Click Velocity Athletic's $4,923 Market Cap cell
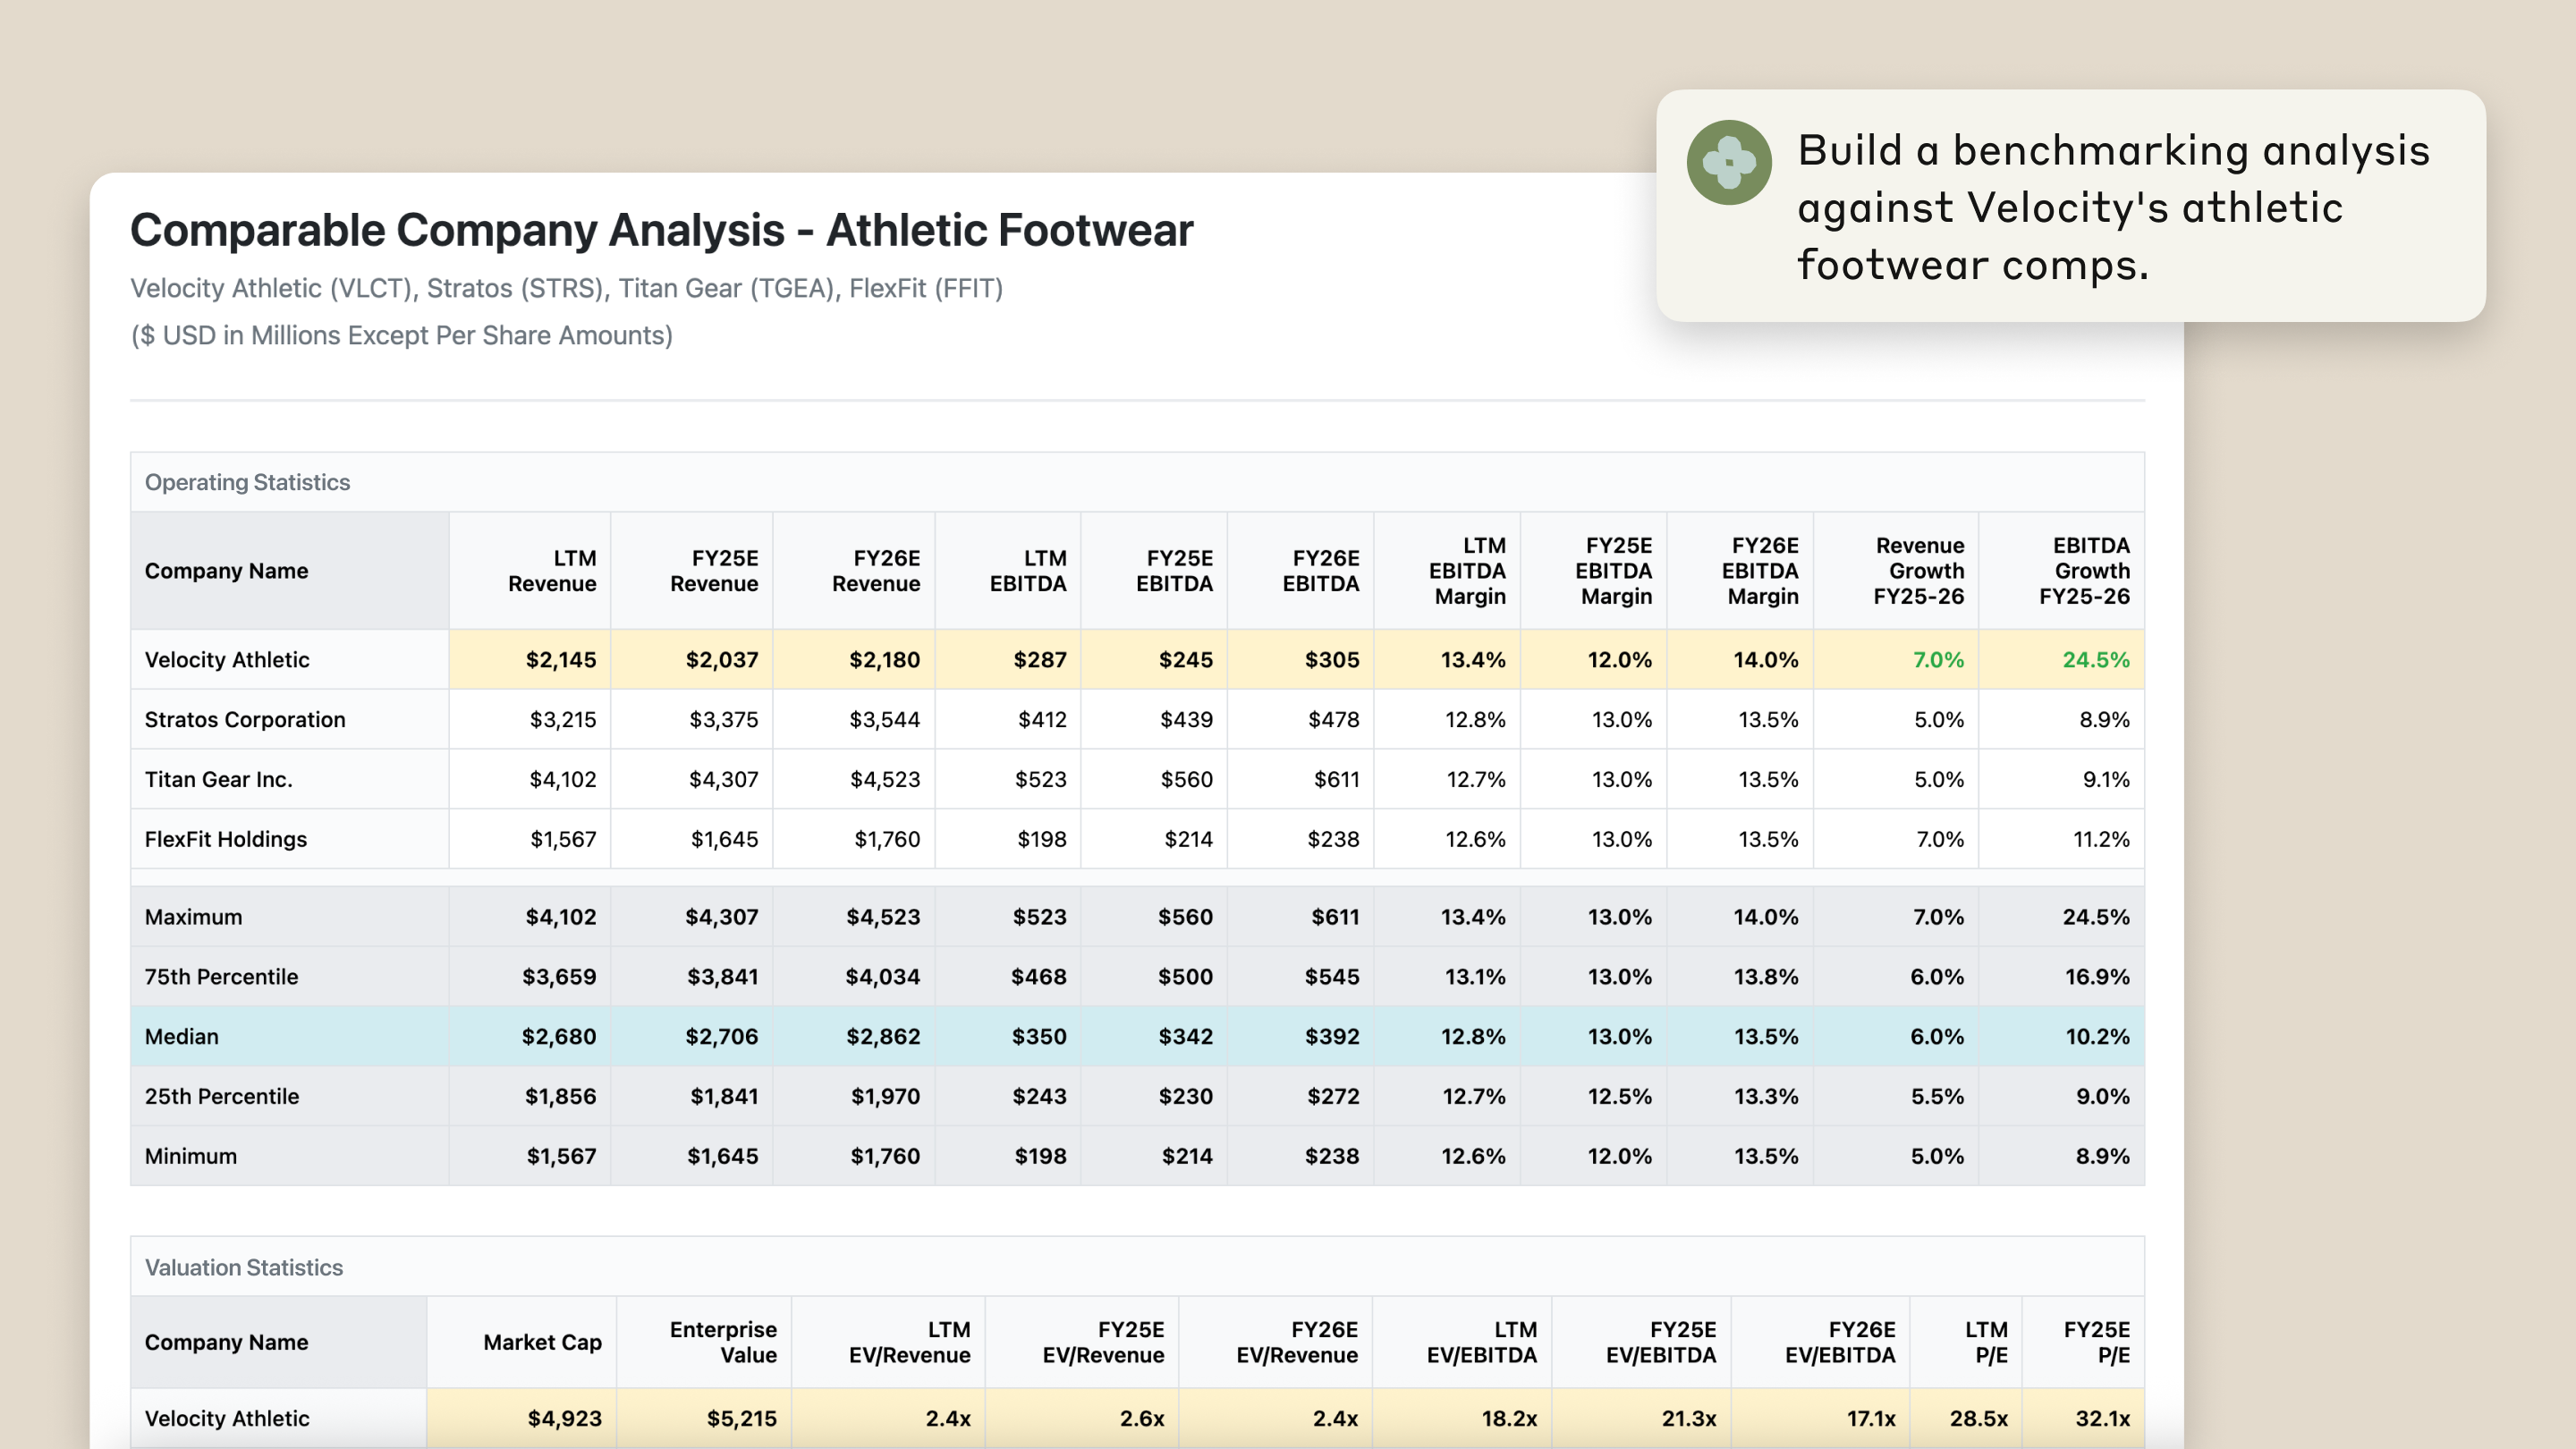 point(566,1418)
